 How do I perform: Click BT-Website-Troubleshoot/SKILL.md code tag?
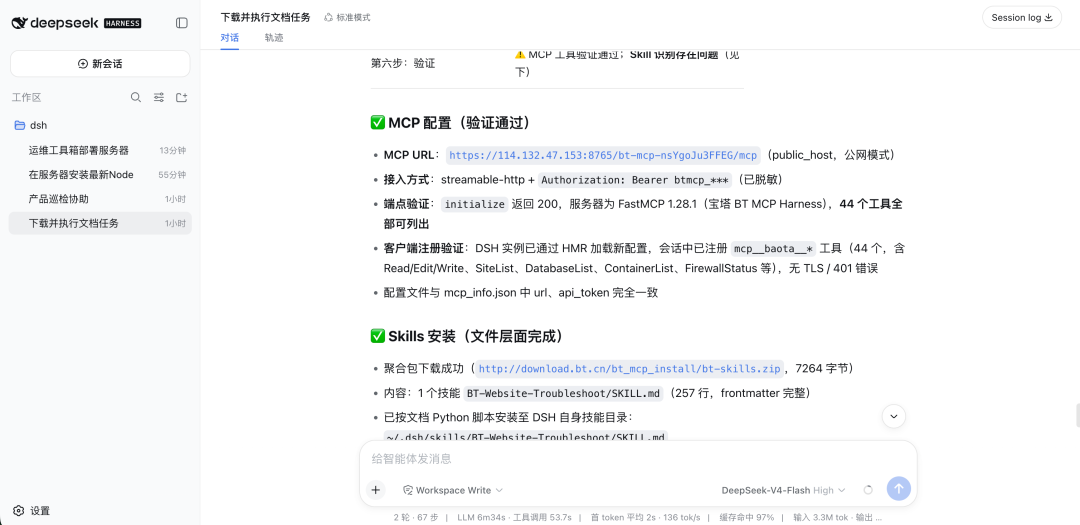pos(563,393)
